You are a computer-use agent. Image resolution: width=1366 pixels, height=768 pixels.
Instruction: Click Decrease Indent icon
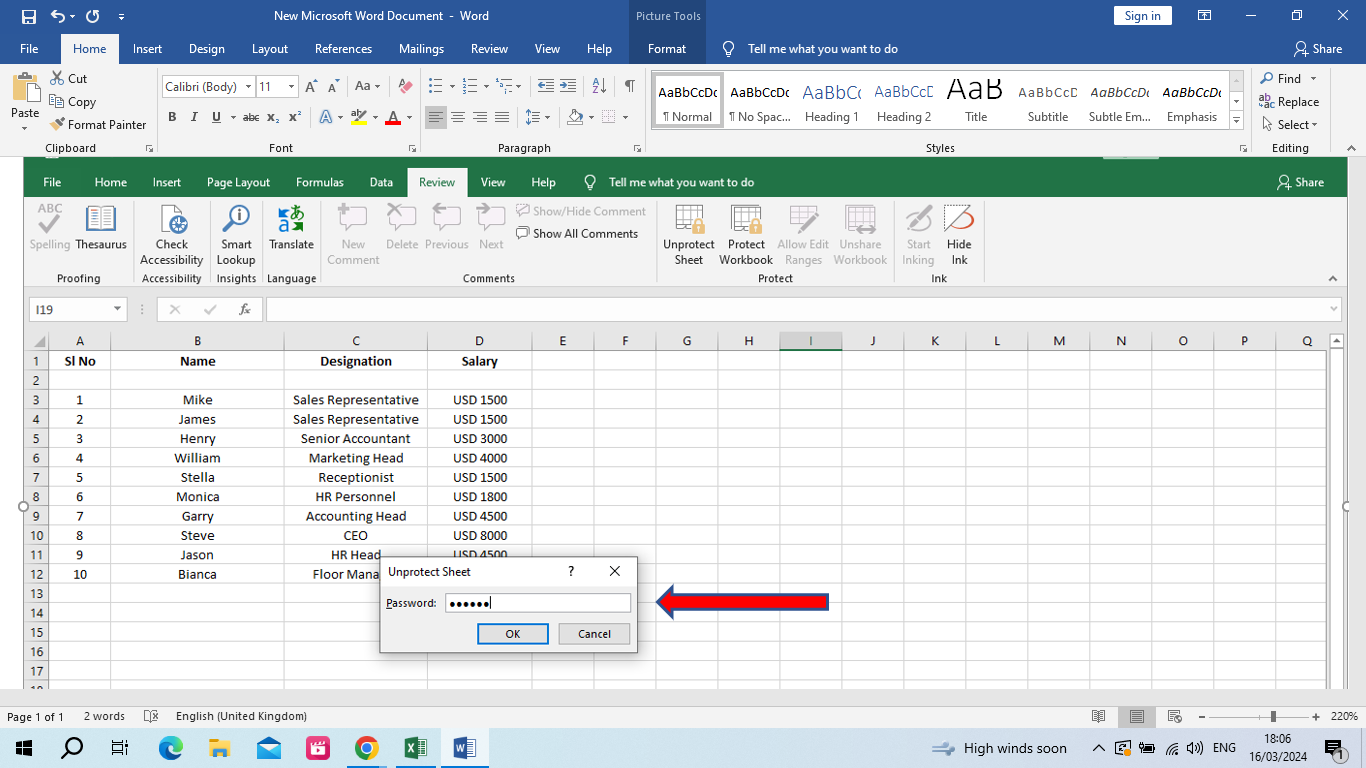pos(545,86)
